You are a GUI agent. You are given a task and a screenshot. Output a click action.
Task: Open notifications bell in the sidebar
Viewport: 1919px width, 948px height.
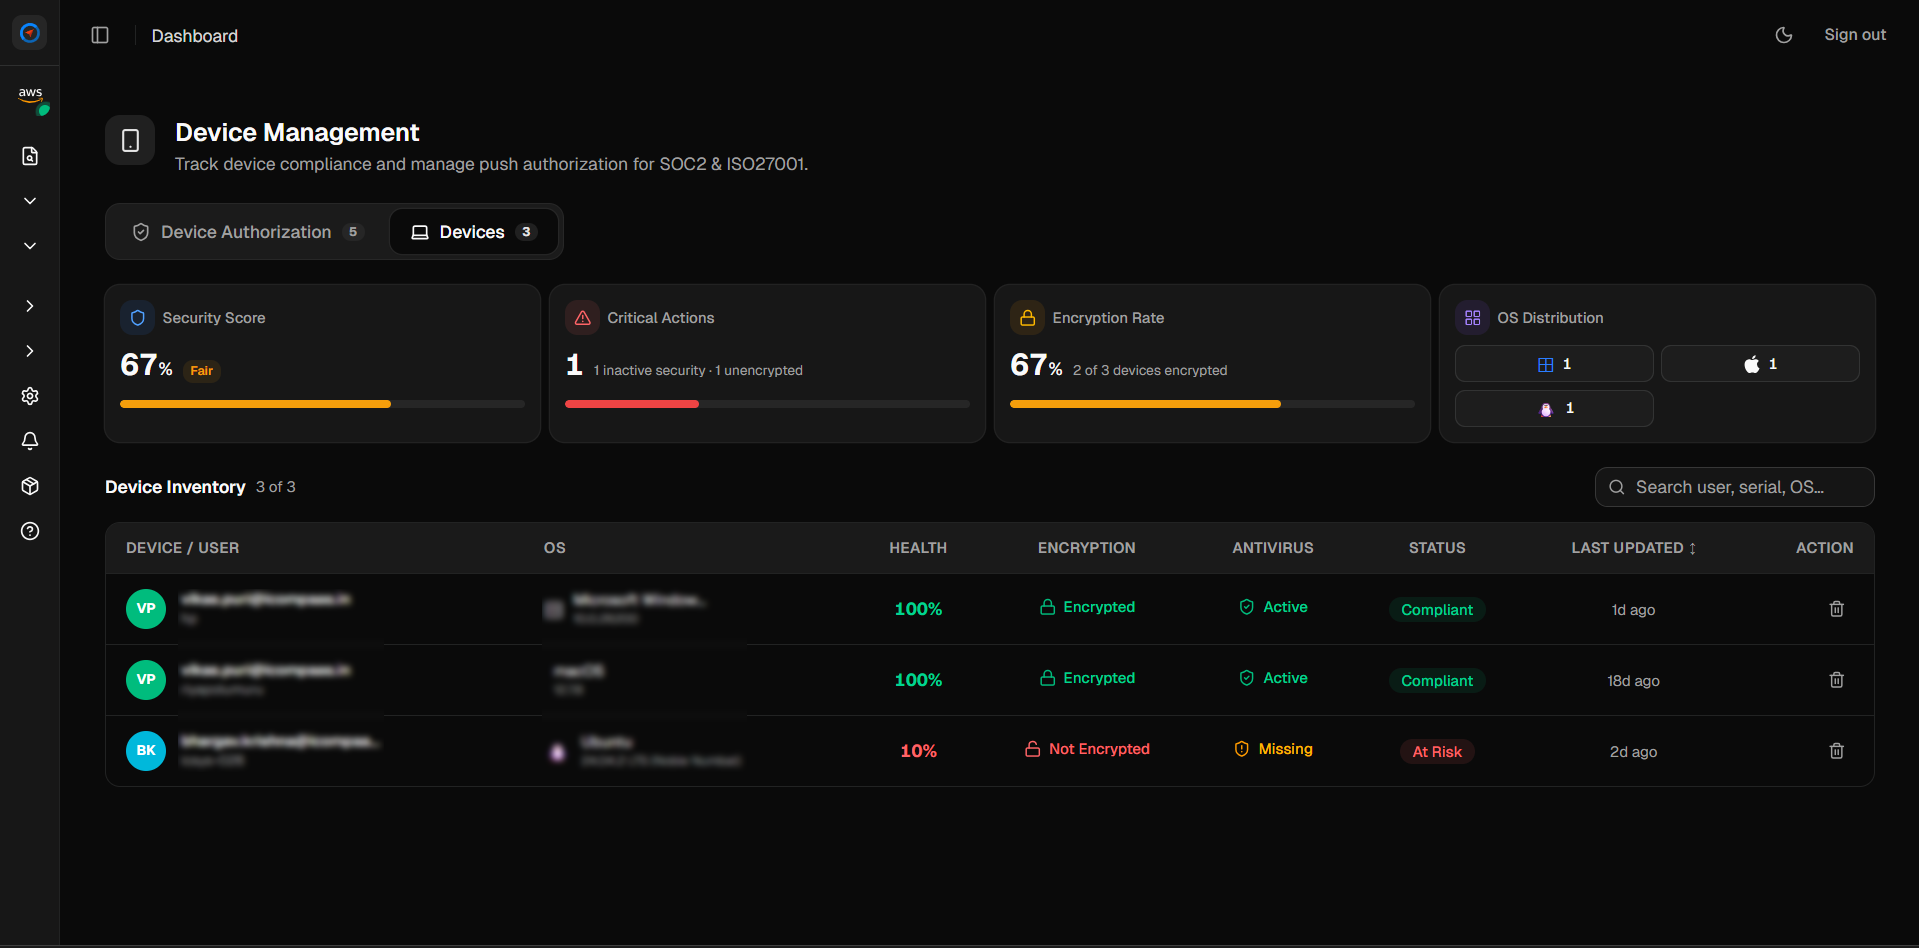(30, 441)
